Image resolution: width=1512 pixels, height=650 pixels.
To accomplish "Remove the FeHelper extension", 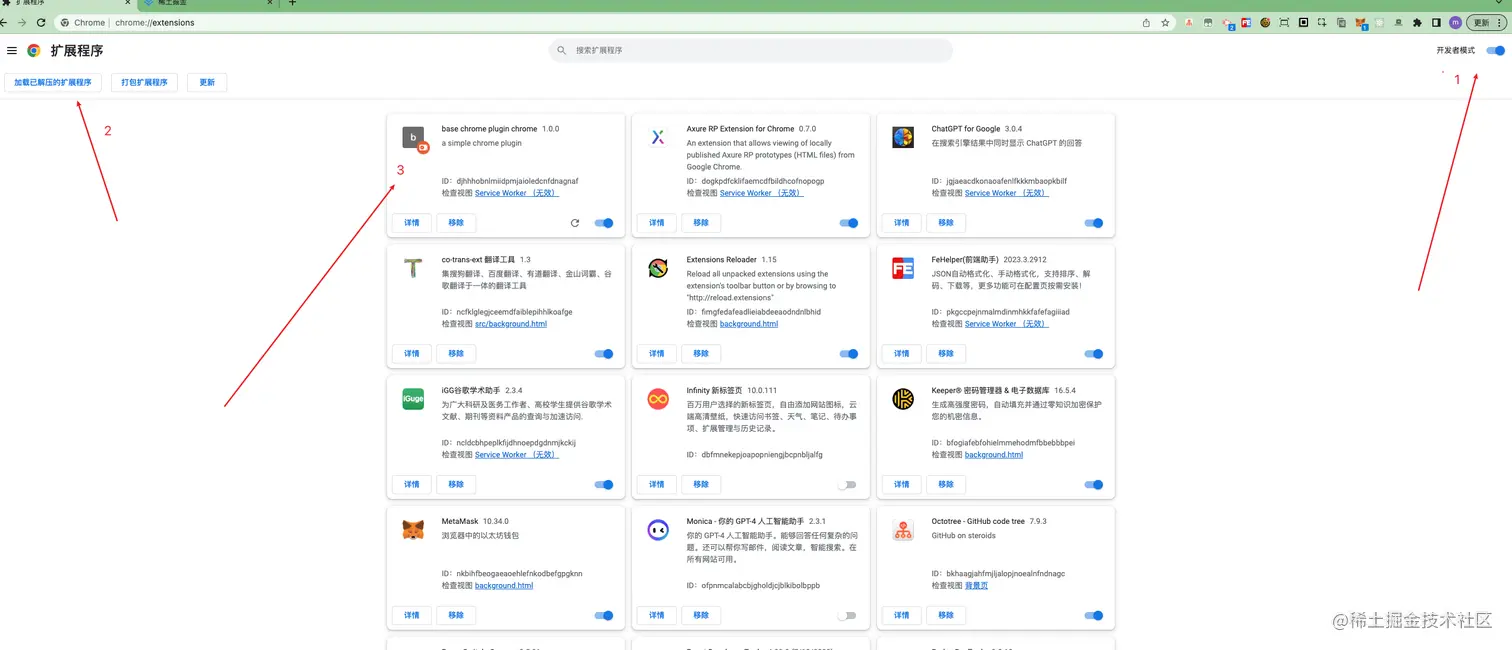I will (946, 354).
